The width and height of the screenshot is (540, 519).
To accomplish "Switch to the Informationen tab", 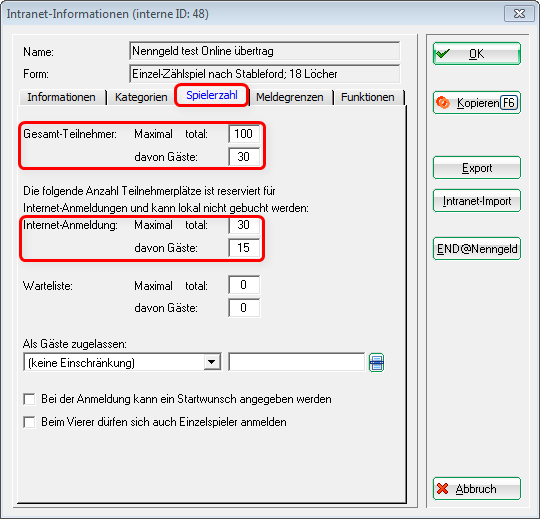I will point(62,97).
